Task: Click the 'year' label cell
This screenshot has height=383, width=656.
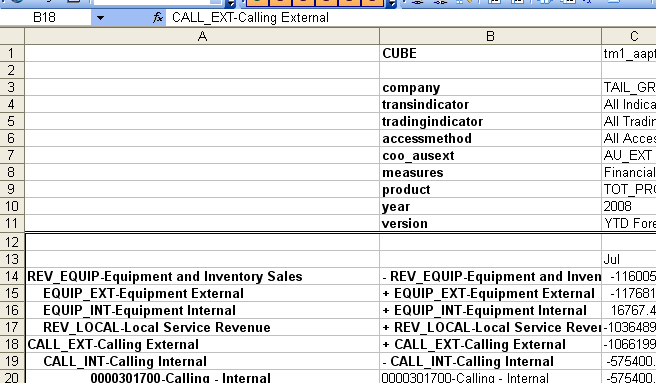Action: (490, 206)
